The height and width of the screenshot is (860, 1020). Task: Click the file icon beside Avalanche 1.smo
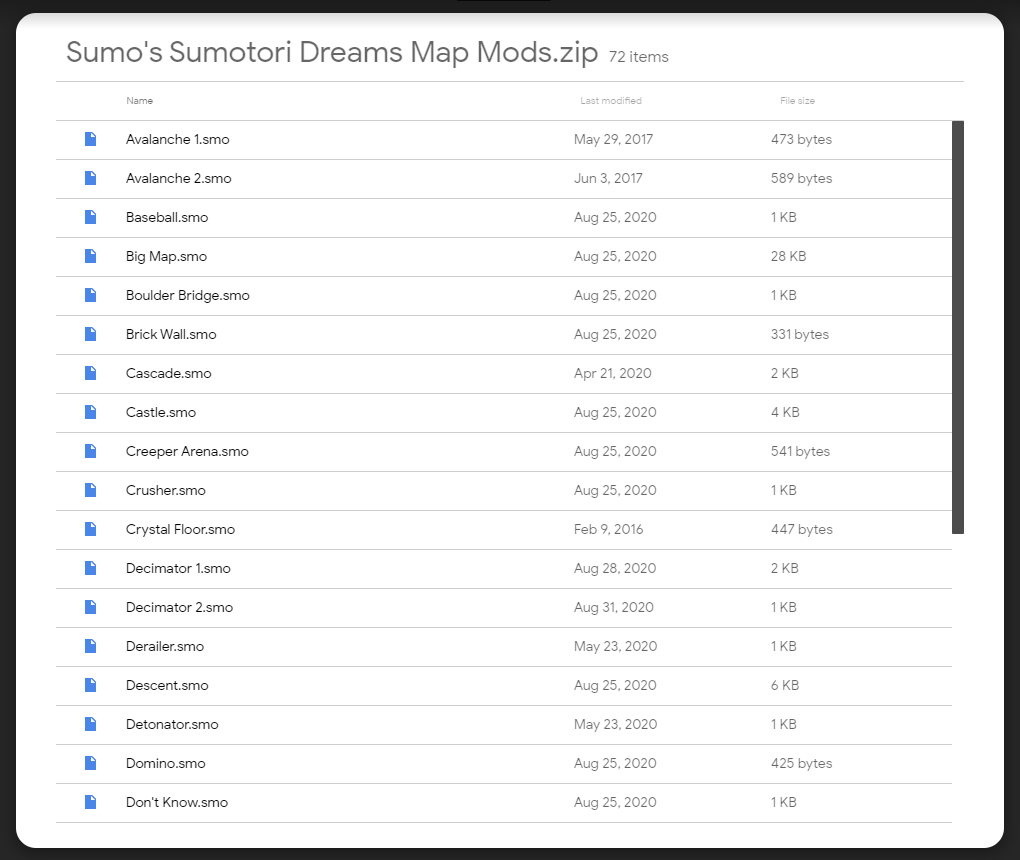click(91, 139)
